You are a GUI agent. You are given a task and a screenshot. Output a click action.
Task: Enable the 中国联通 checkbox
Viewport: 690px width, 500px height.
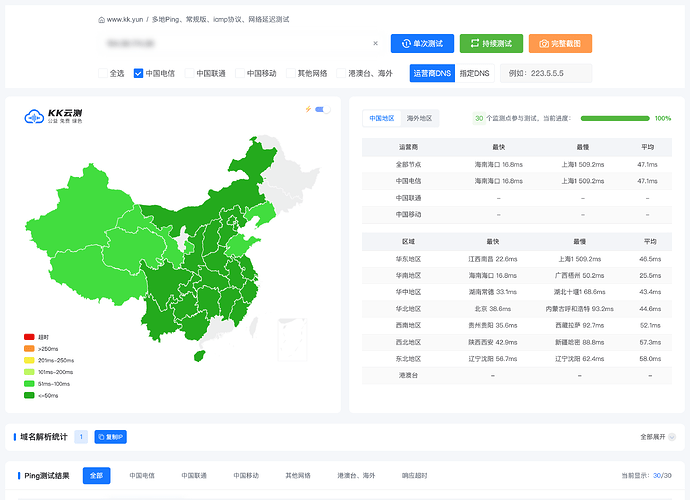click(x=189, y=73)
